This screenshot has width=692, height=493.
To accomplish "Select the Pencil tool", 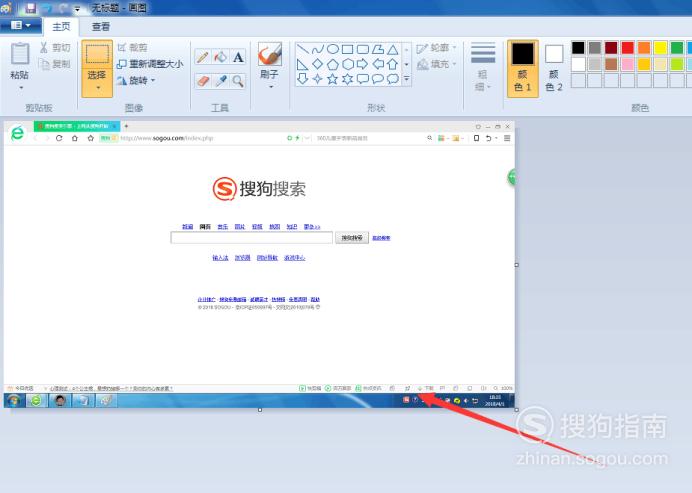I will pos(203,57).
